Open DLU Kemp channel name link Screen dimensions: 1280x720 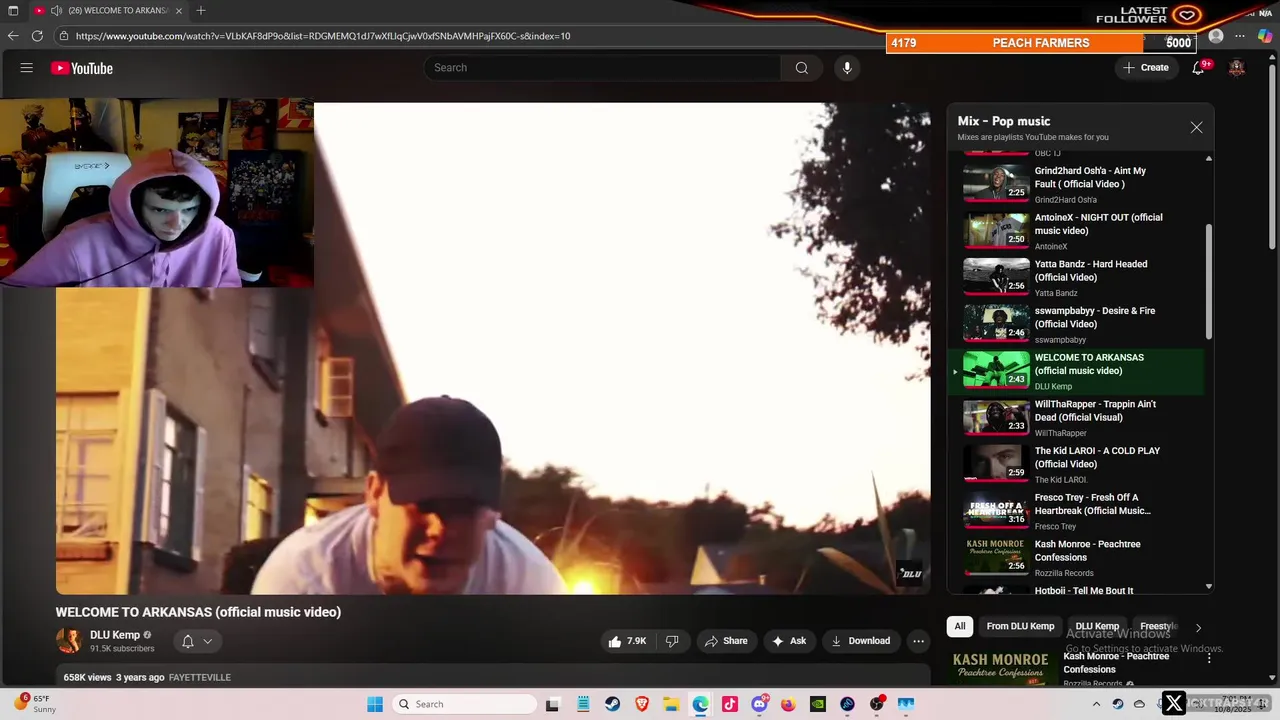click(x=115, y=635)
